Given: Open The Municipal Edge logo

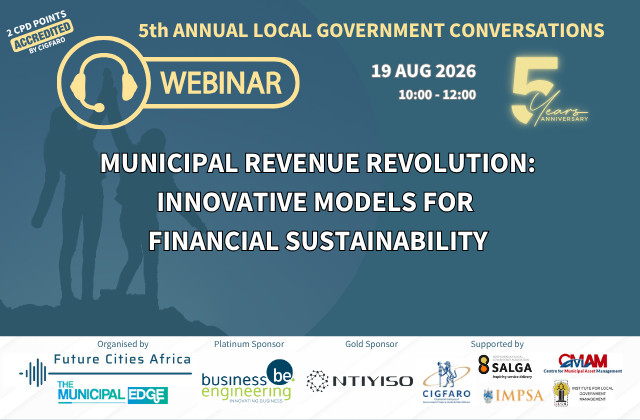Looking at the screenshot, I should click(x=112, y=393).
